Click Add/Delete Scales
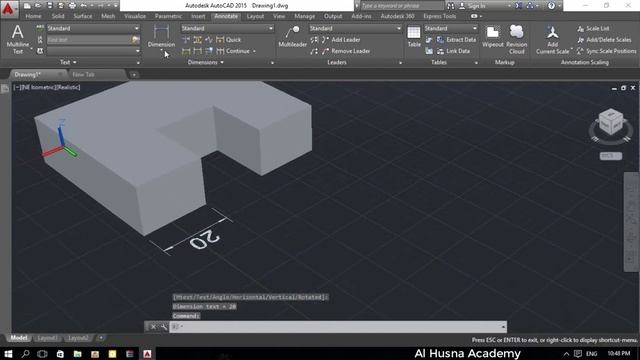 pyautogui.click(x=604, y=40)
